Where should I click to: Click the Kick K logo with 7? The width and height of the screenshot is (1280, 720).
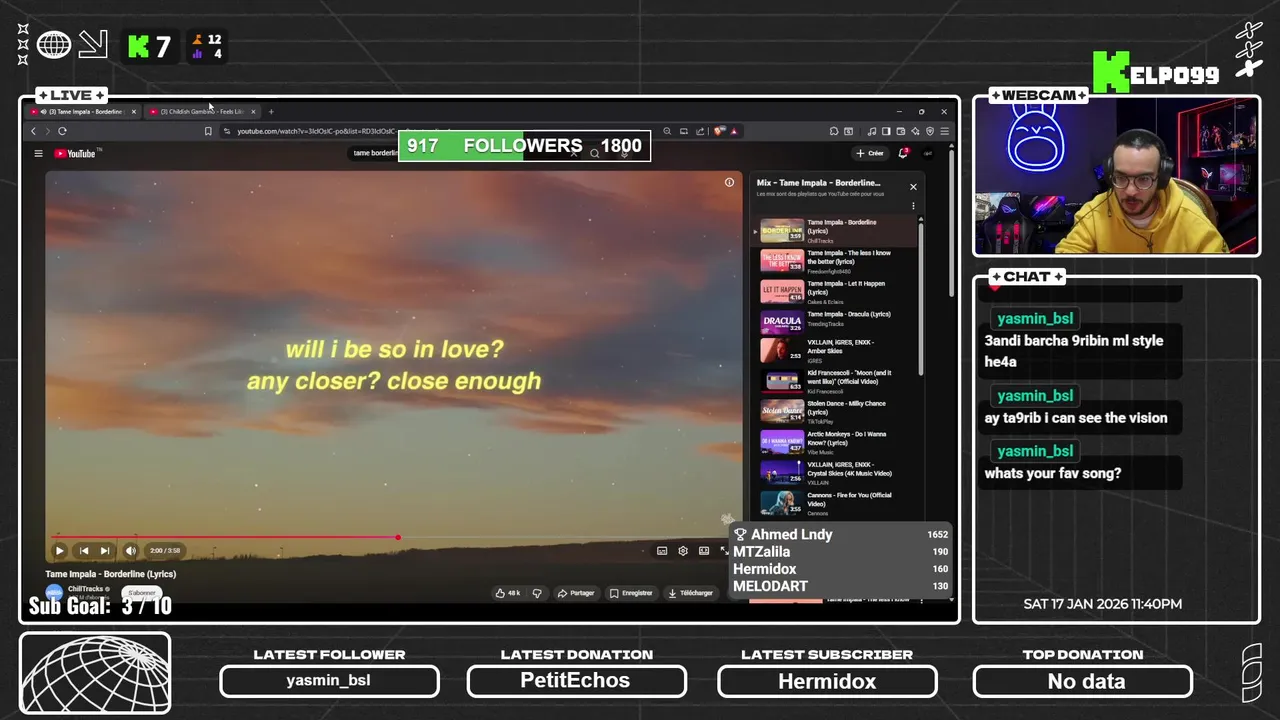pyautogui.click(x=149, y=46)
